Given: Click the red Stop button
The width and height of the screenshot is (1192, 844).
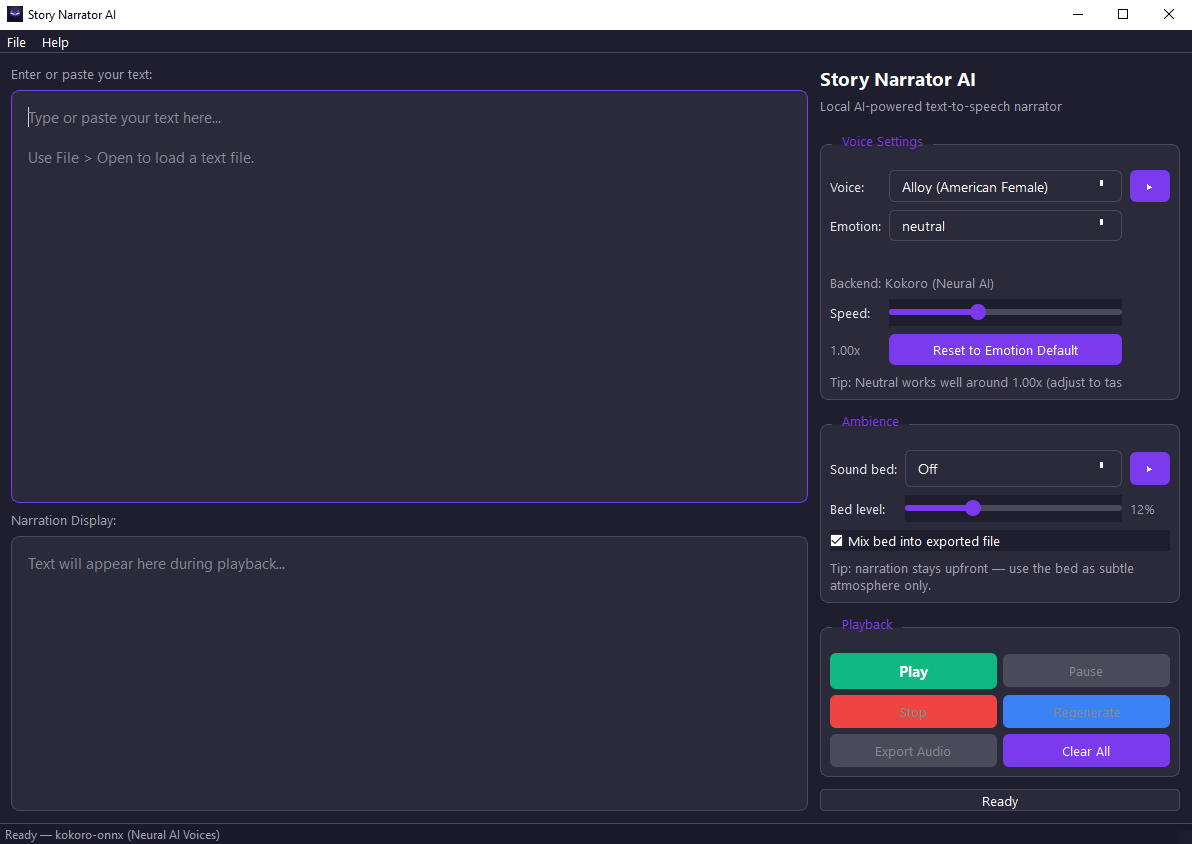Looking at the screenshot, I should (x=913, y=712).
